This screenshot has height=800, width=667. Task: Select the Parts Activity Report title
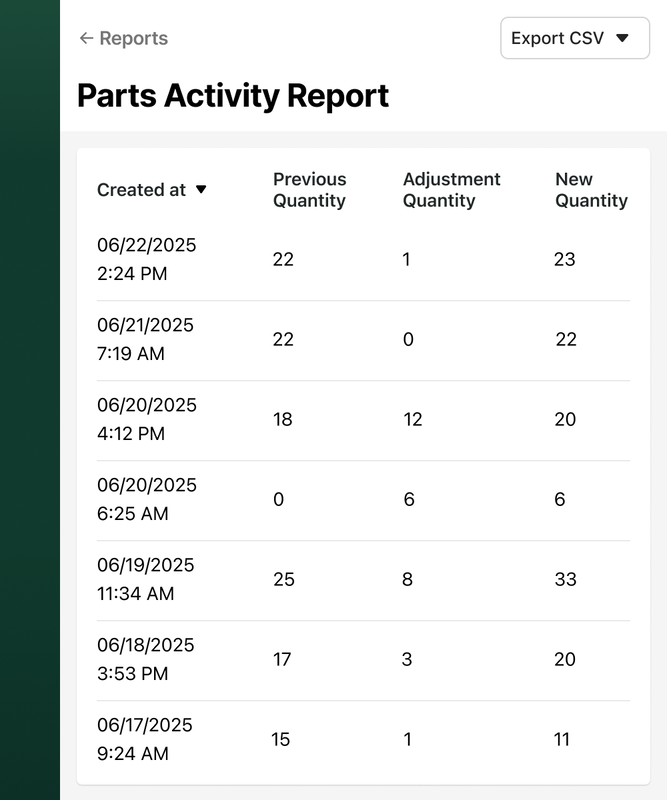point(233,95)
